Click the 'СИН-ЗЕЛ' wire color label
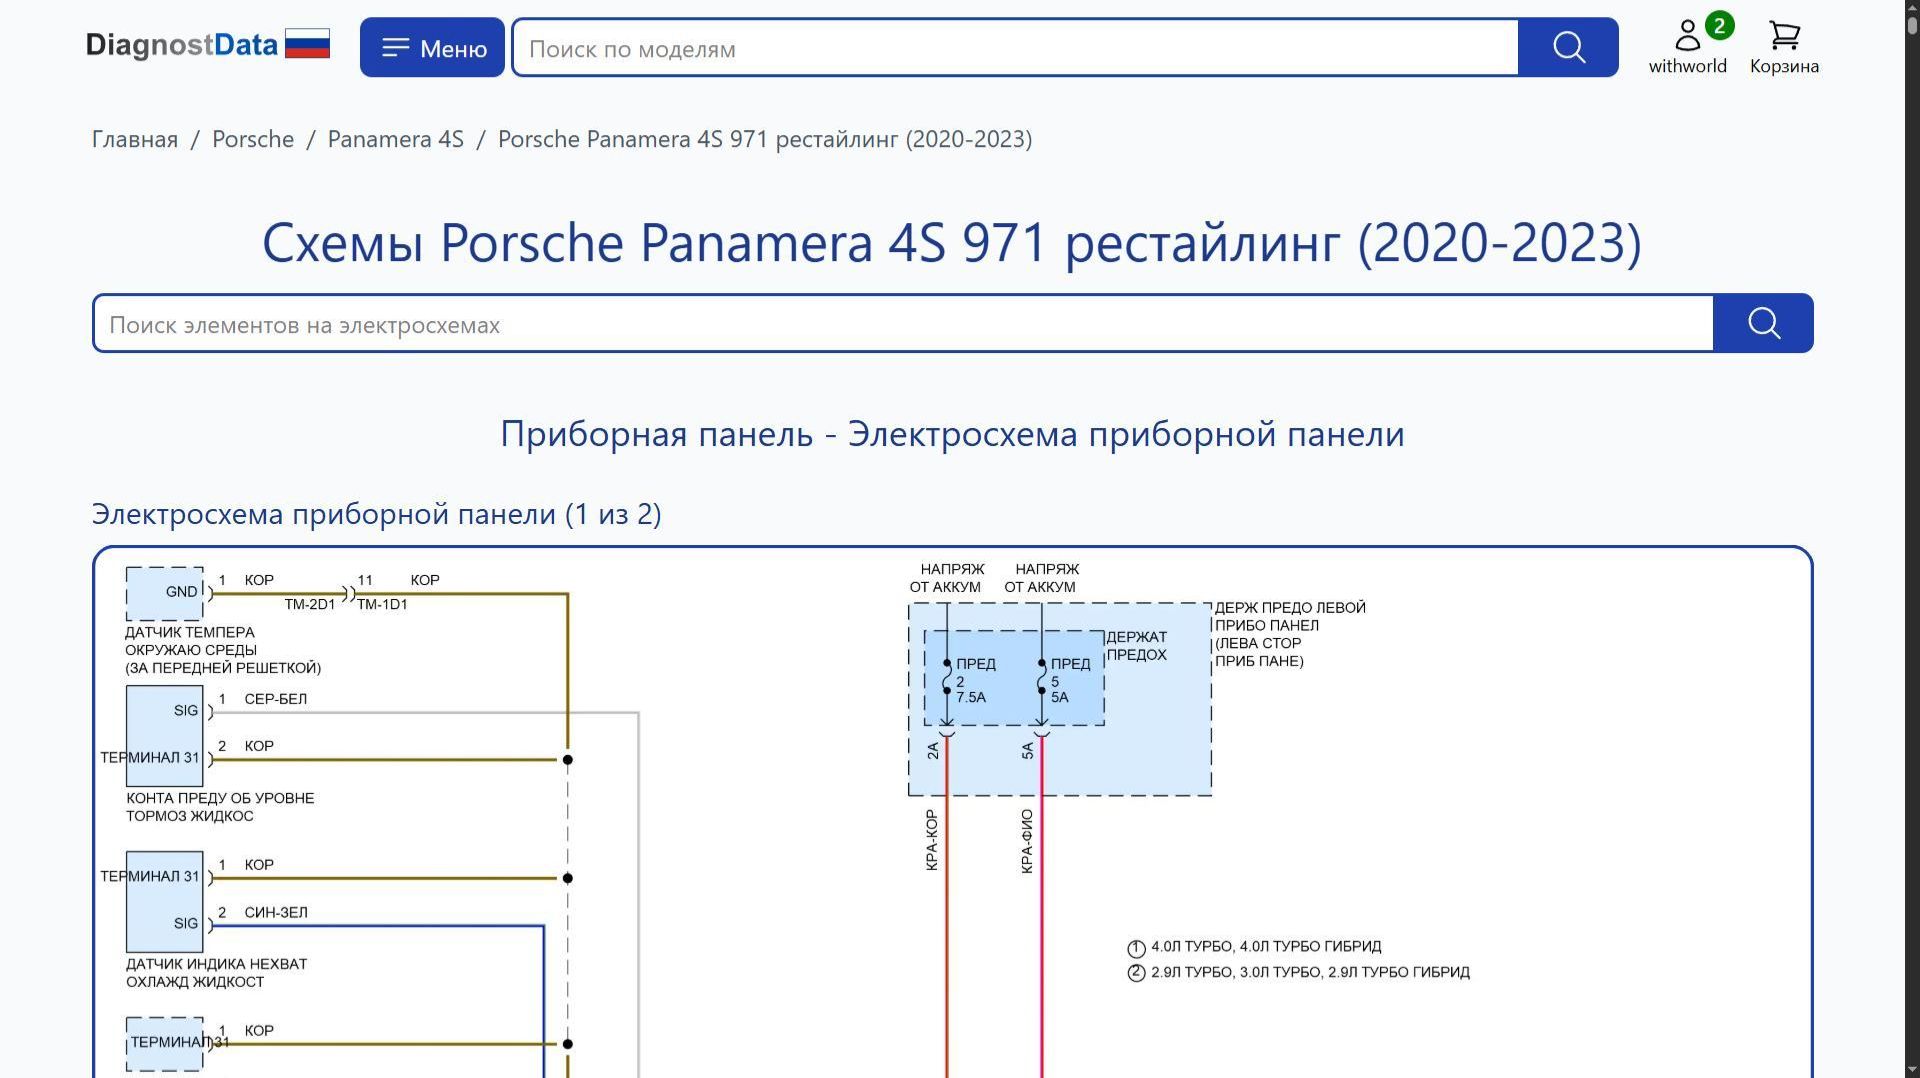 pos(276,912)
